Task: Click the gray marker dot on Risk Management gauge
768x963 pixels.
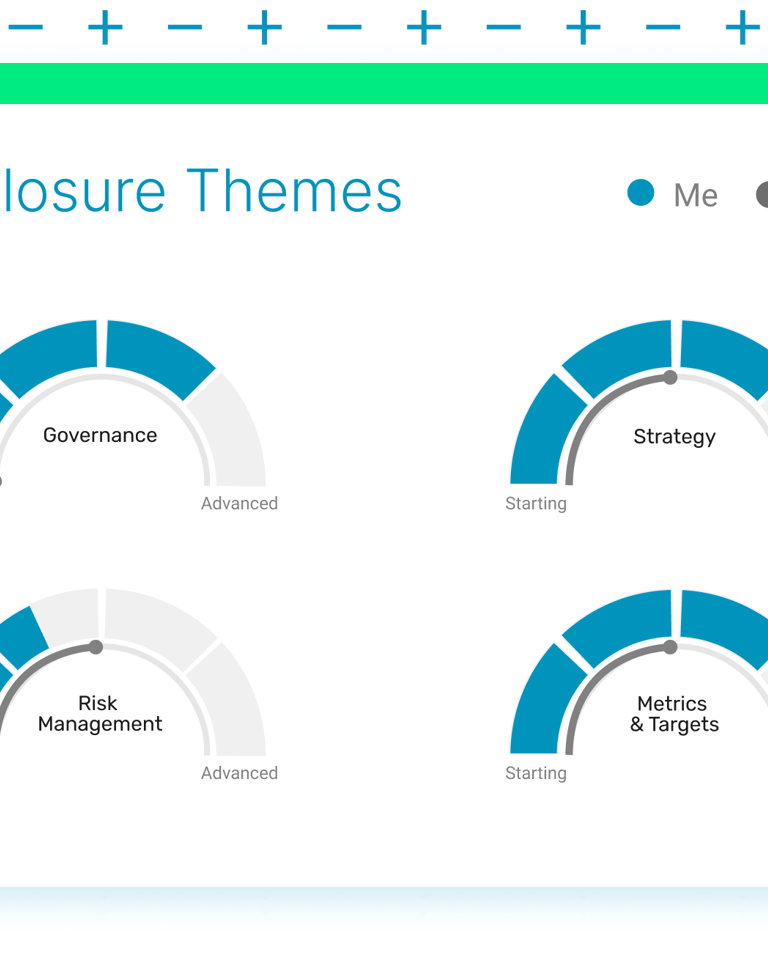Action: coord(96,647)
